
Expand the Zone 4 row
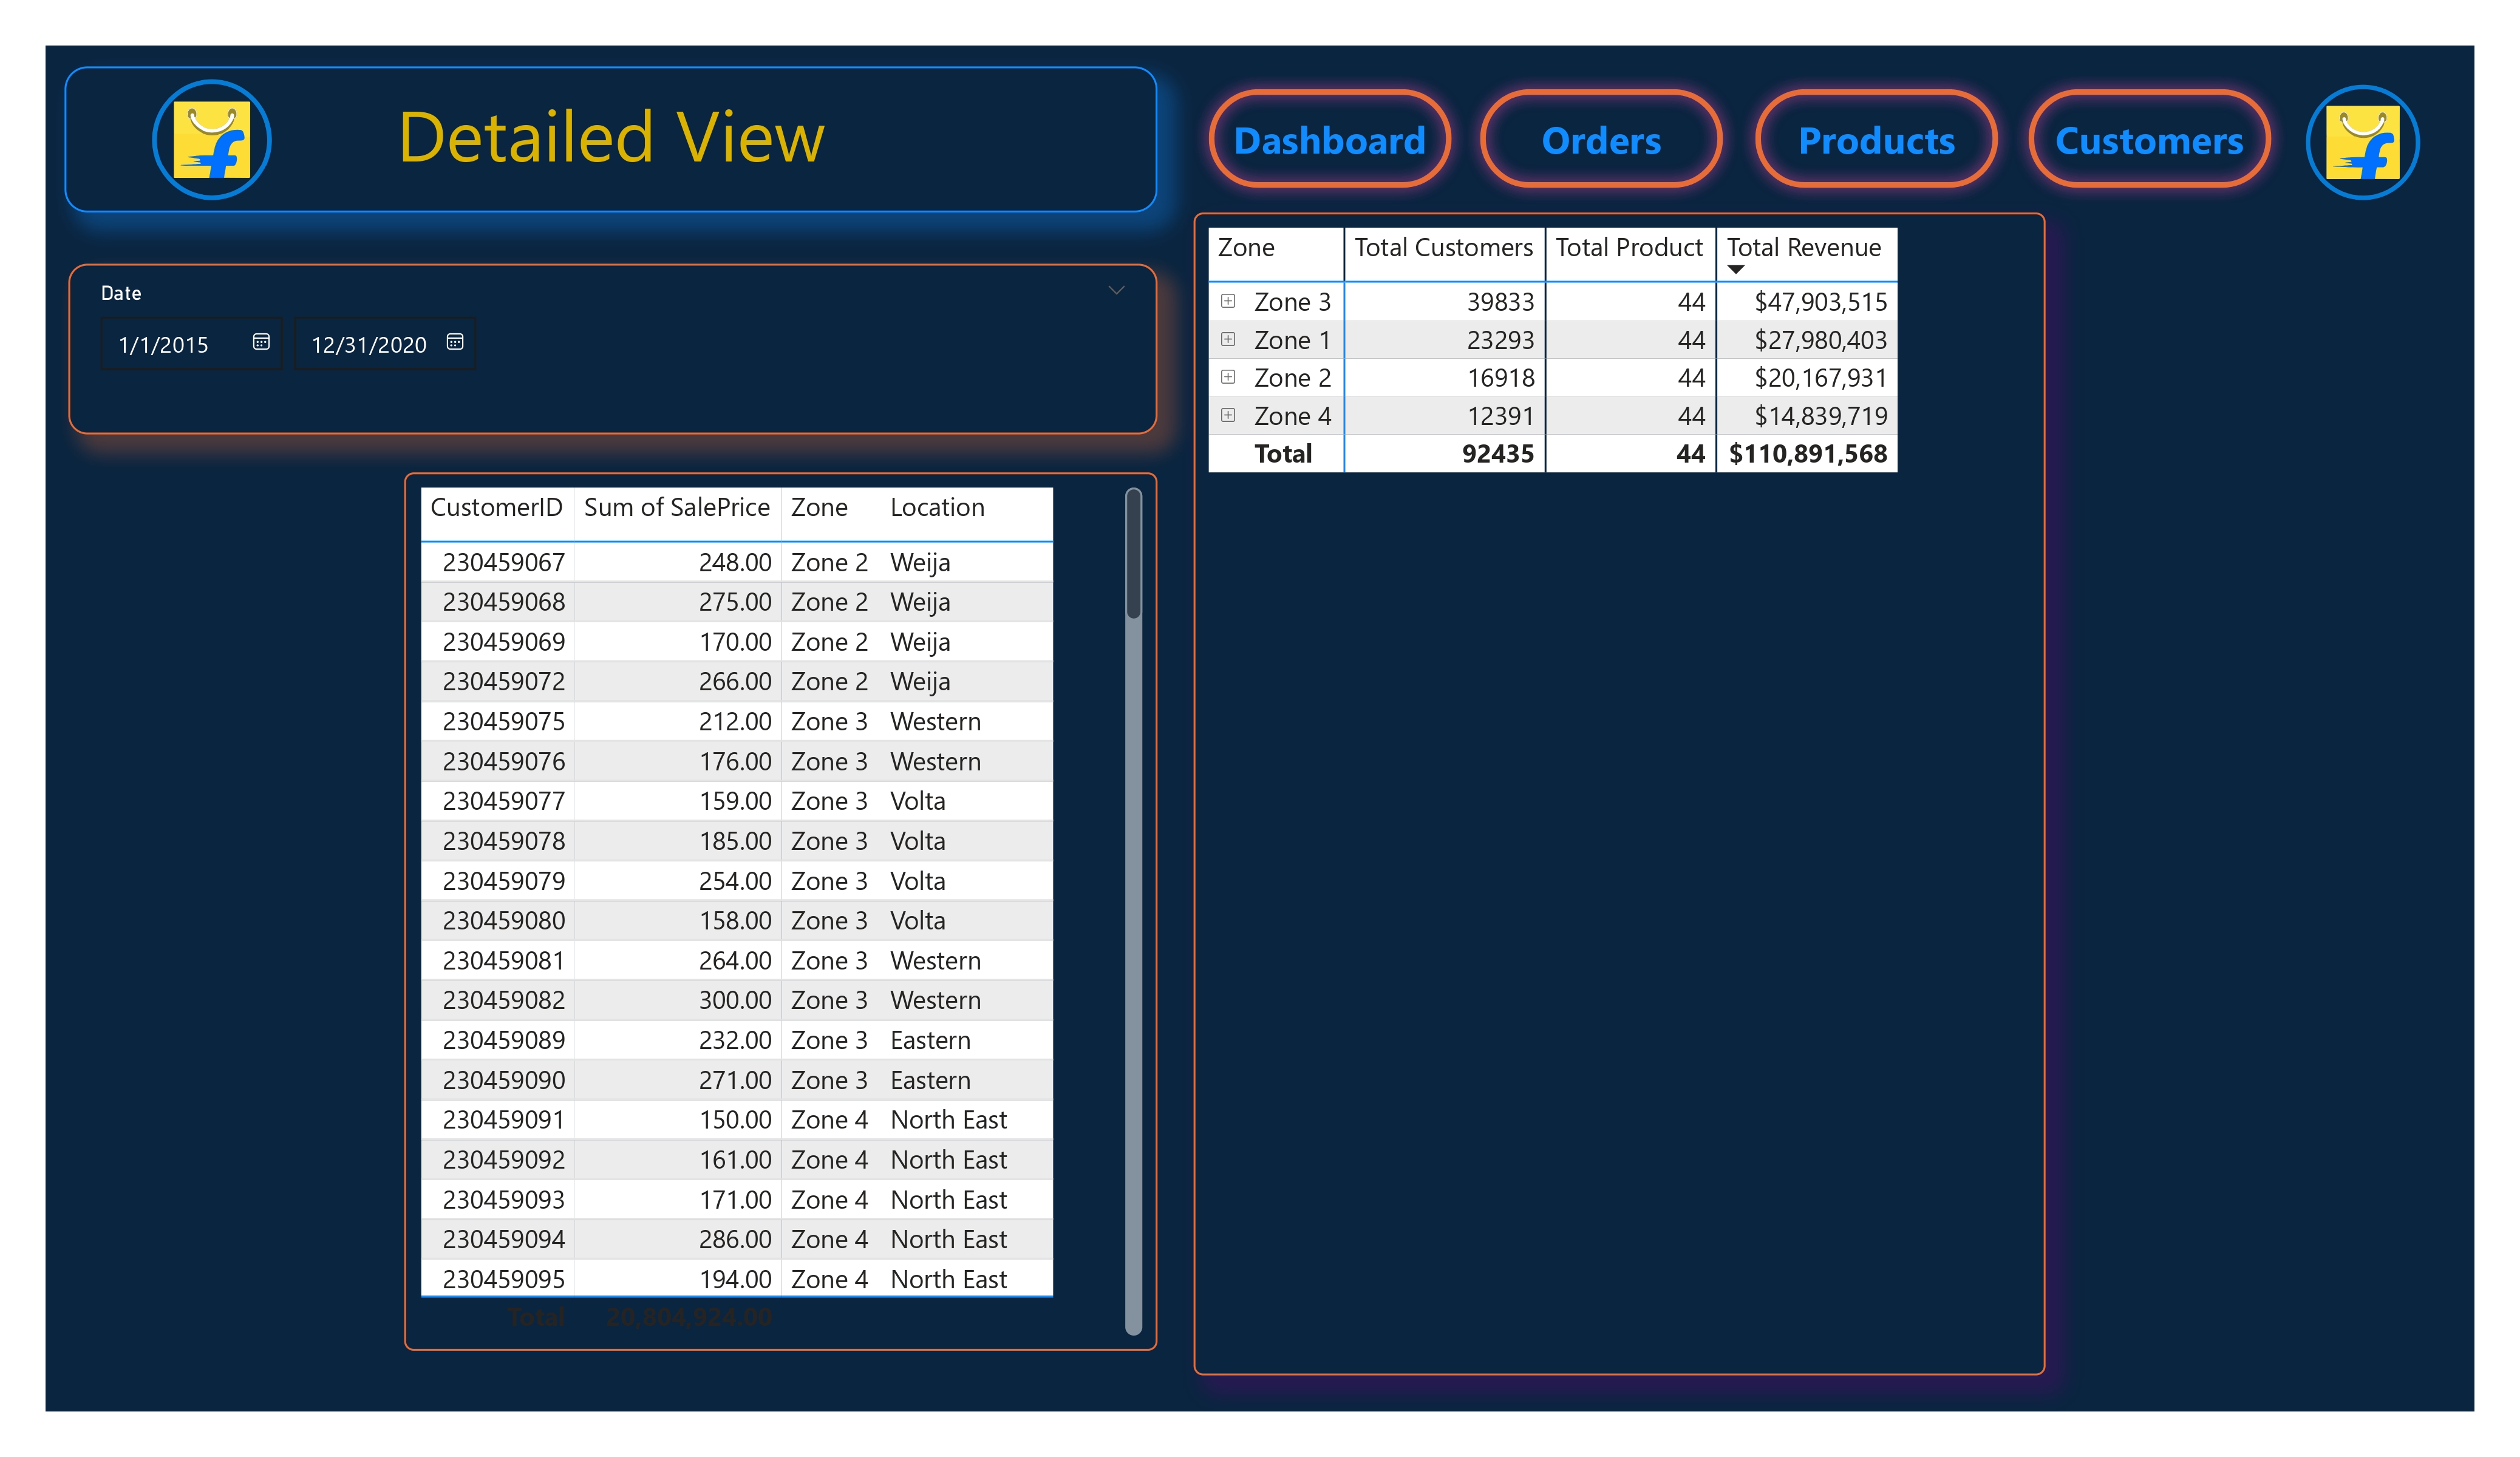click(x=1228, y=415)
